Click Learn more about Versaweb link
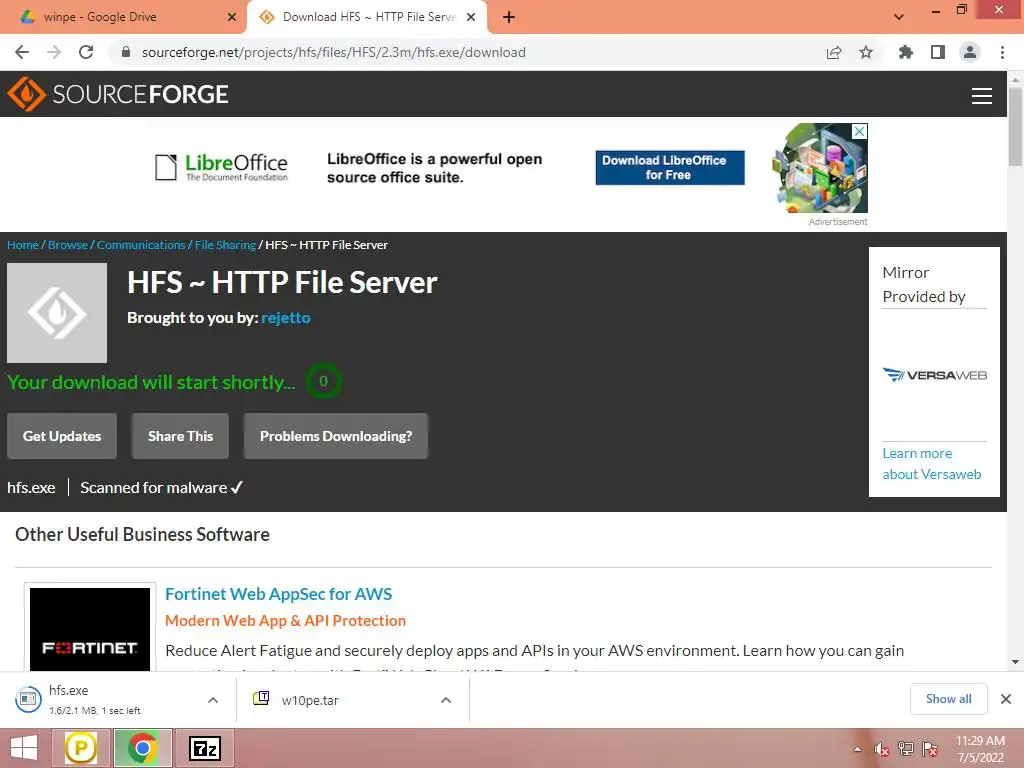 [931, 464]
